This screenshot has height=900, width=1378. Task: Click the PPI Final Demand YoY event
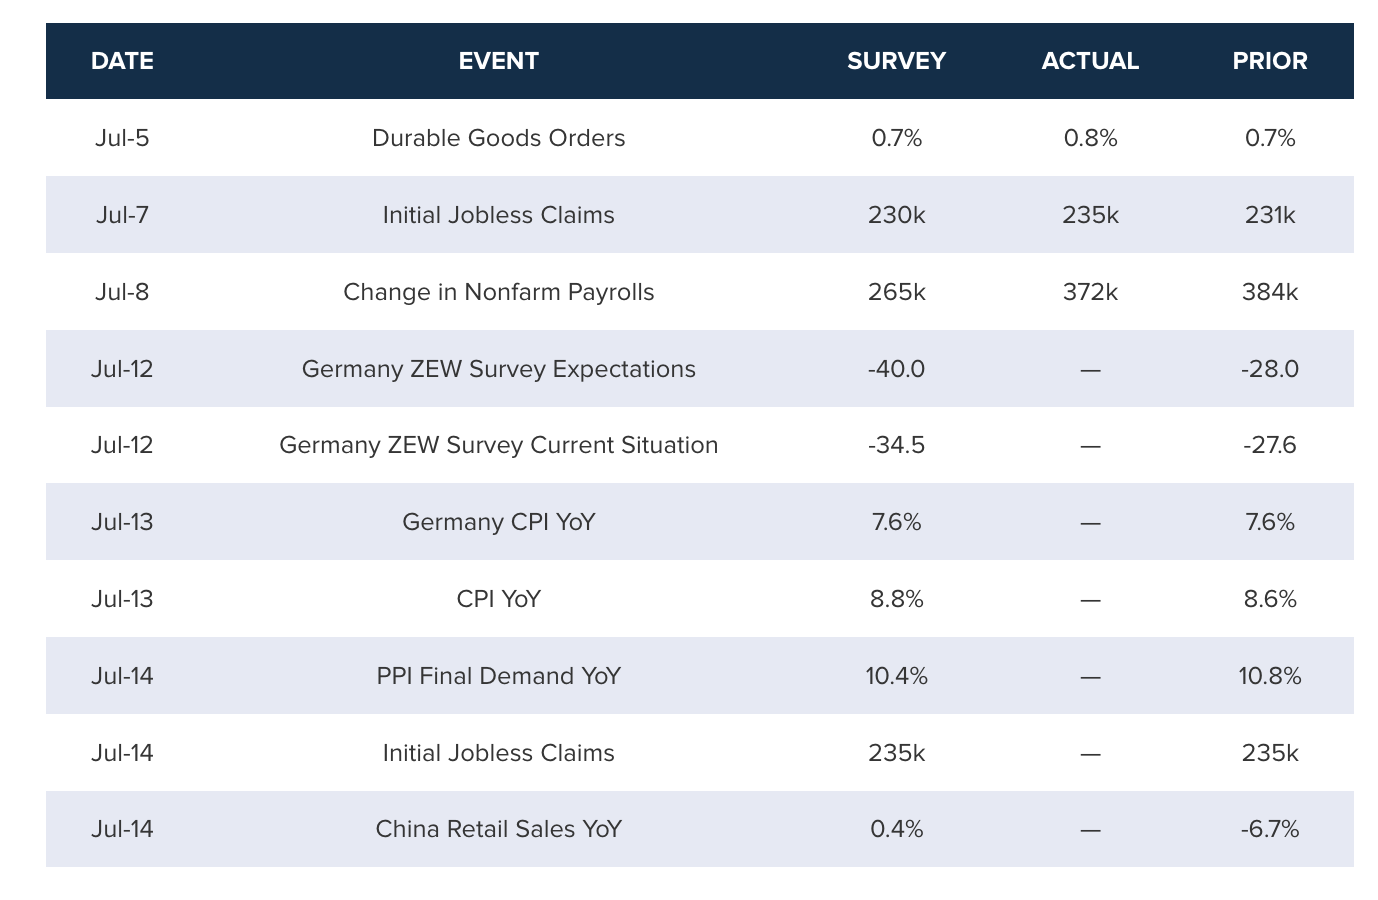[498, 676]
